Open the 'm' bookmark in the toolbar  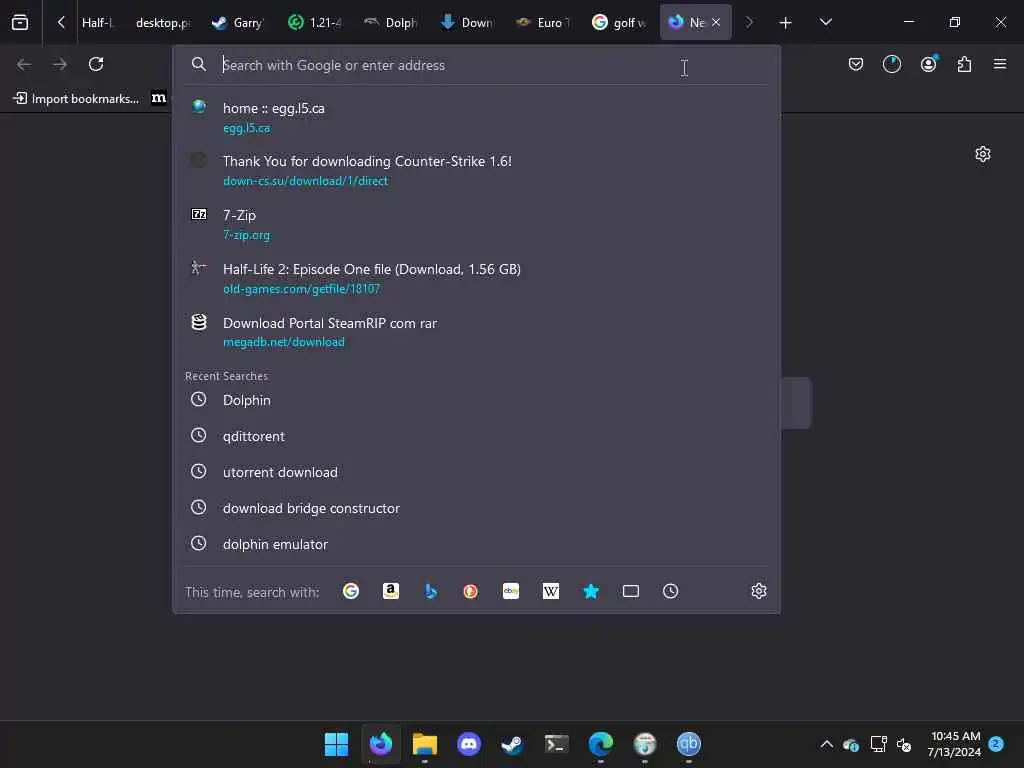159,98
